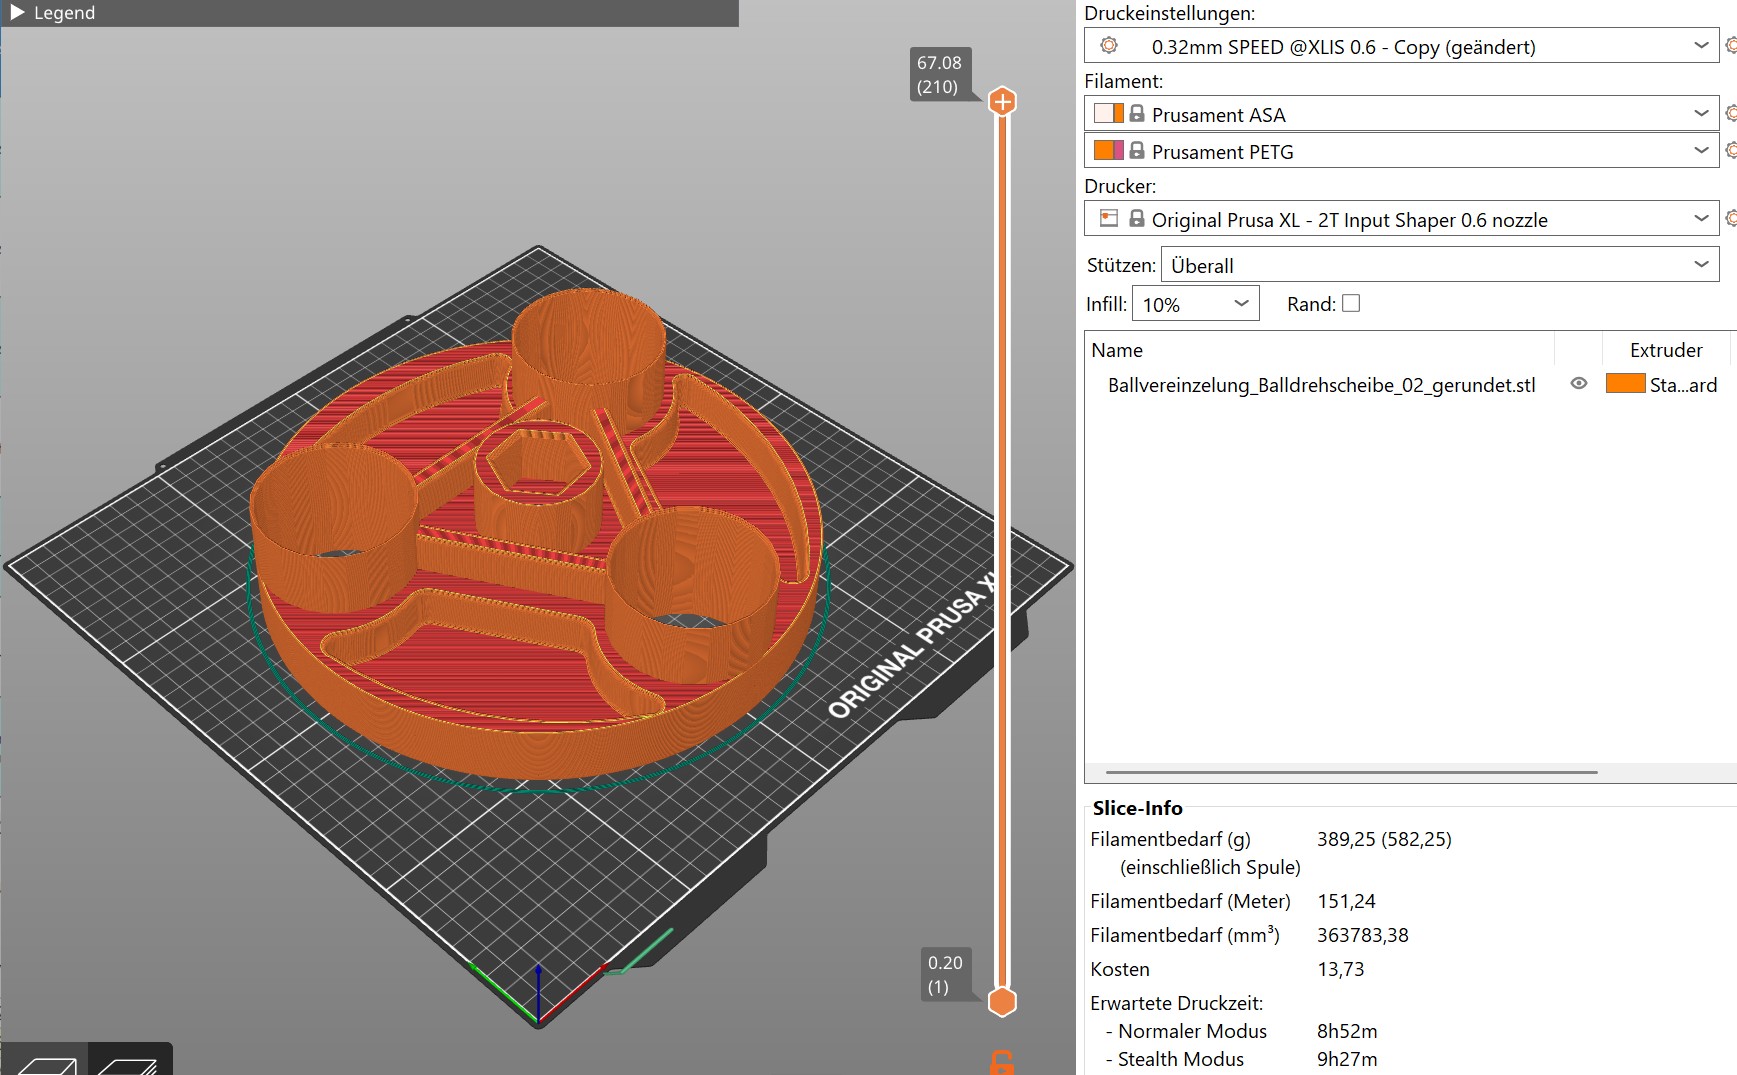Edit Prusament PETG filament via gear icon
The width and height of the screenshot is (1737, 1075).
pyautogui.click(x=1731, y=150)
